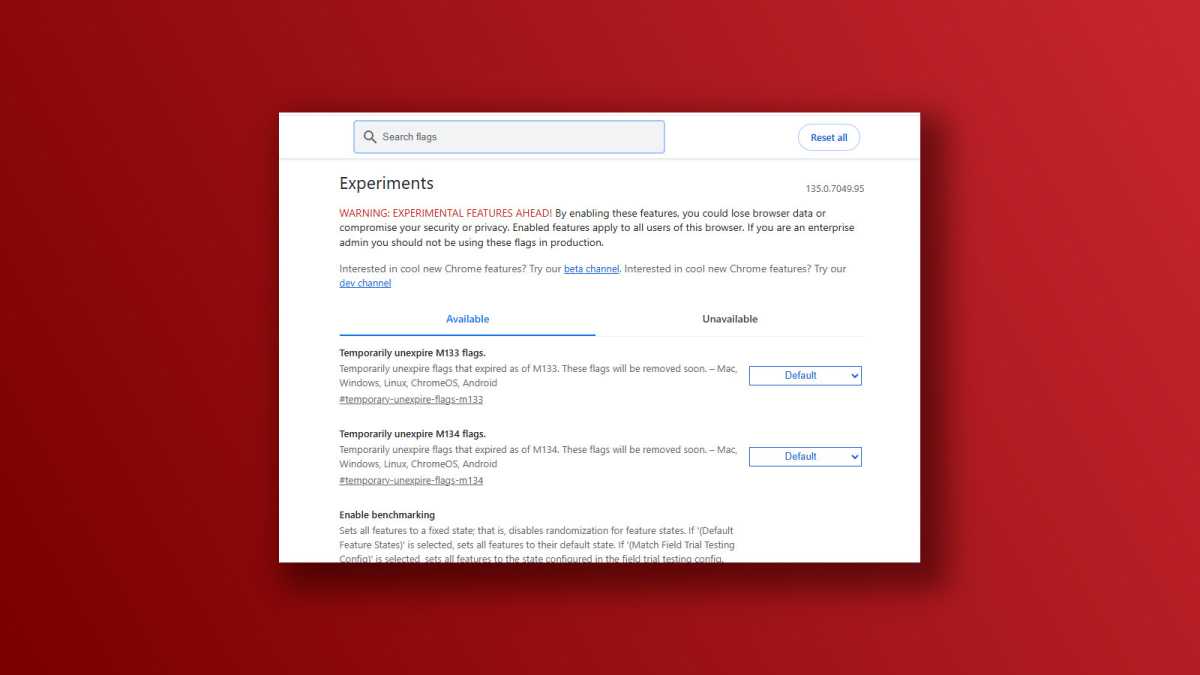Click the Enable benchmarking flag title
This screenshot has height=675, width=1200.
(387, 515)
